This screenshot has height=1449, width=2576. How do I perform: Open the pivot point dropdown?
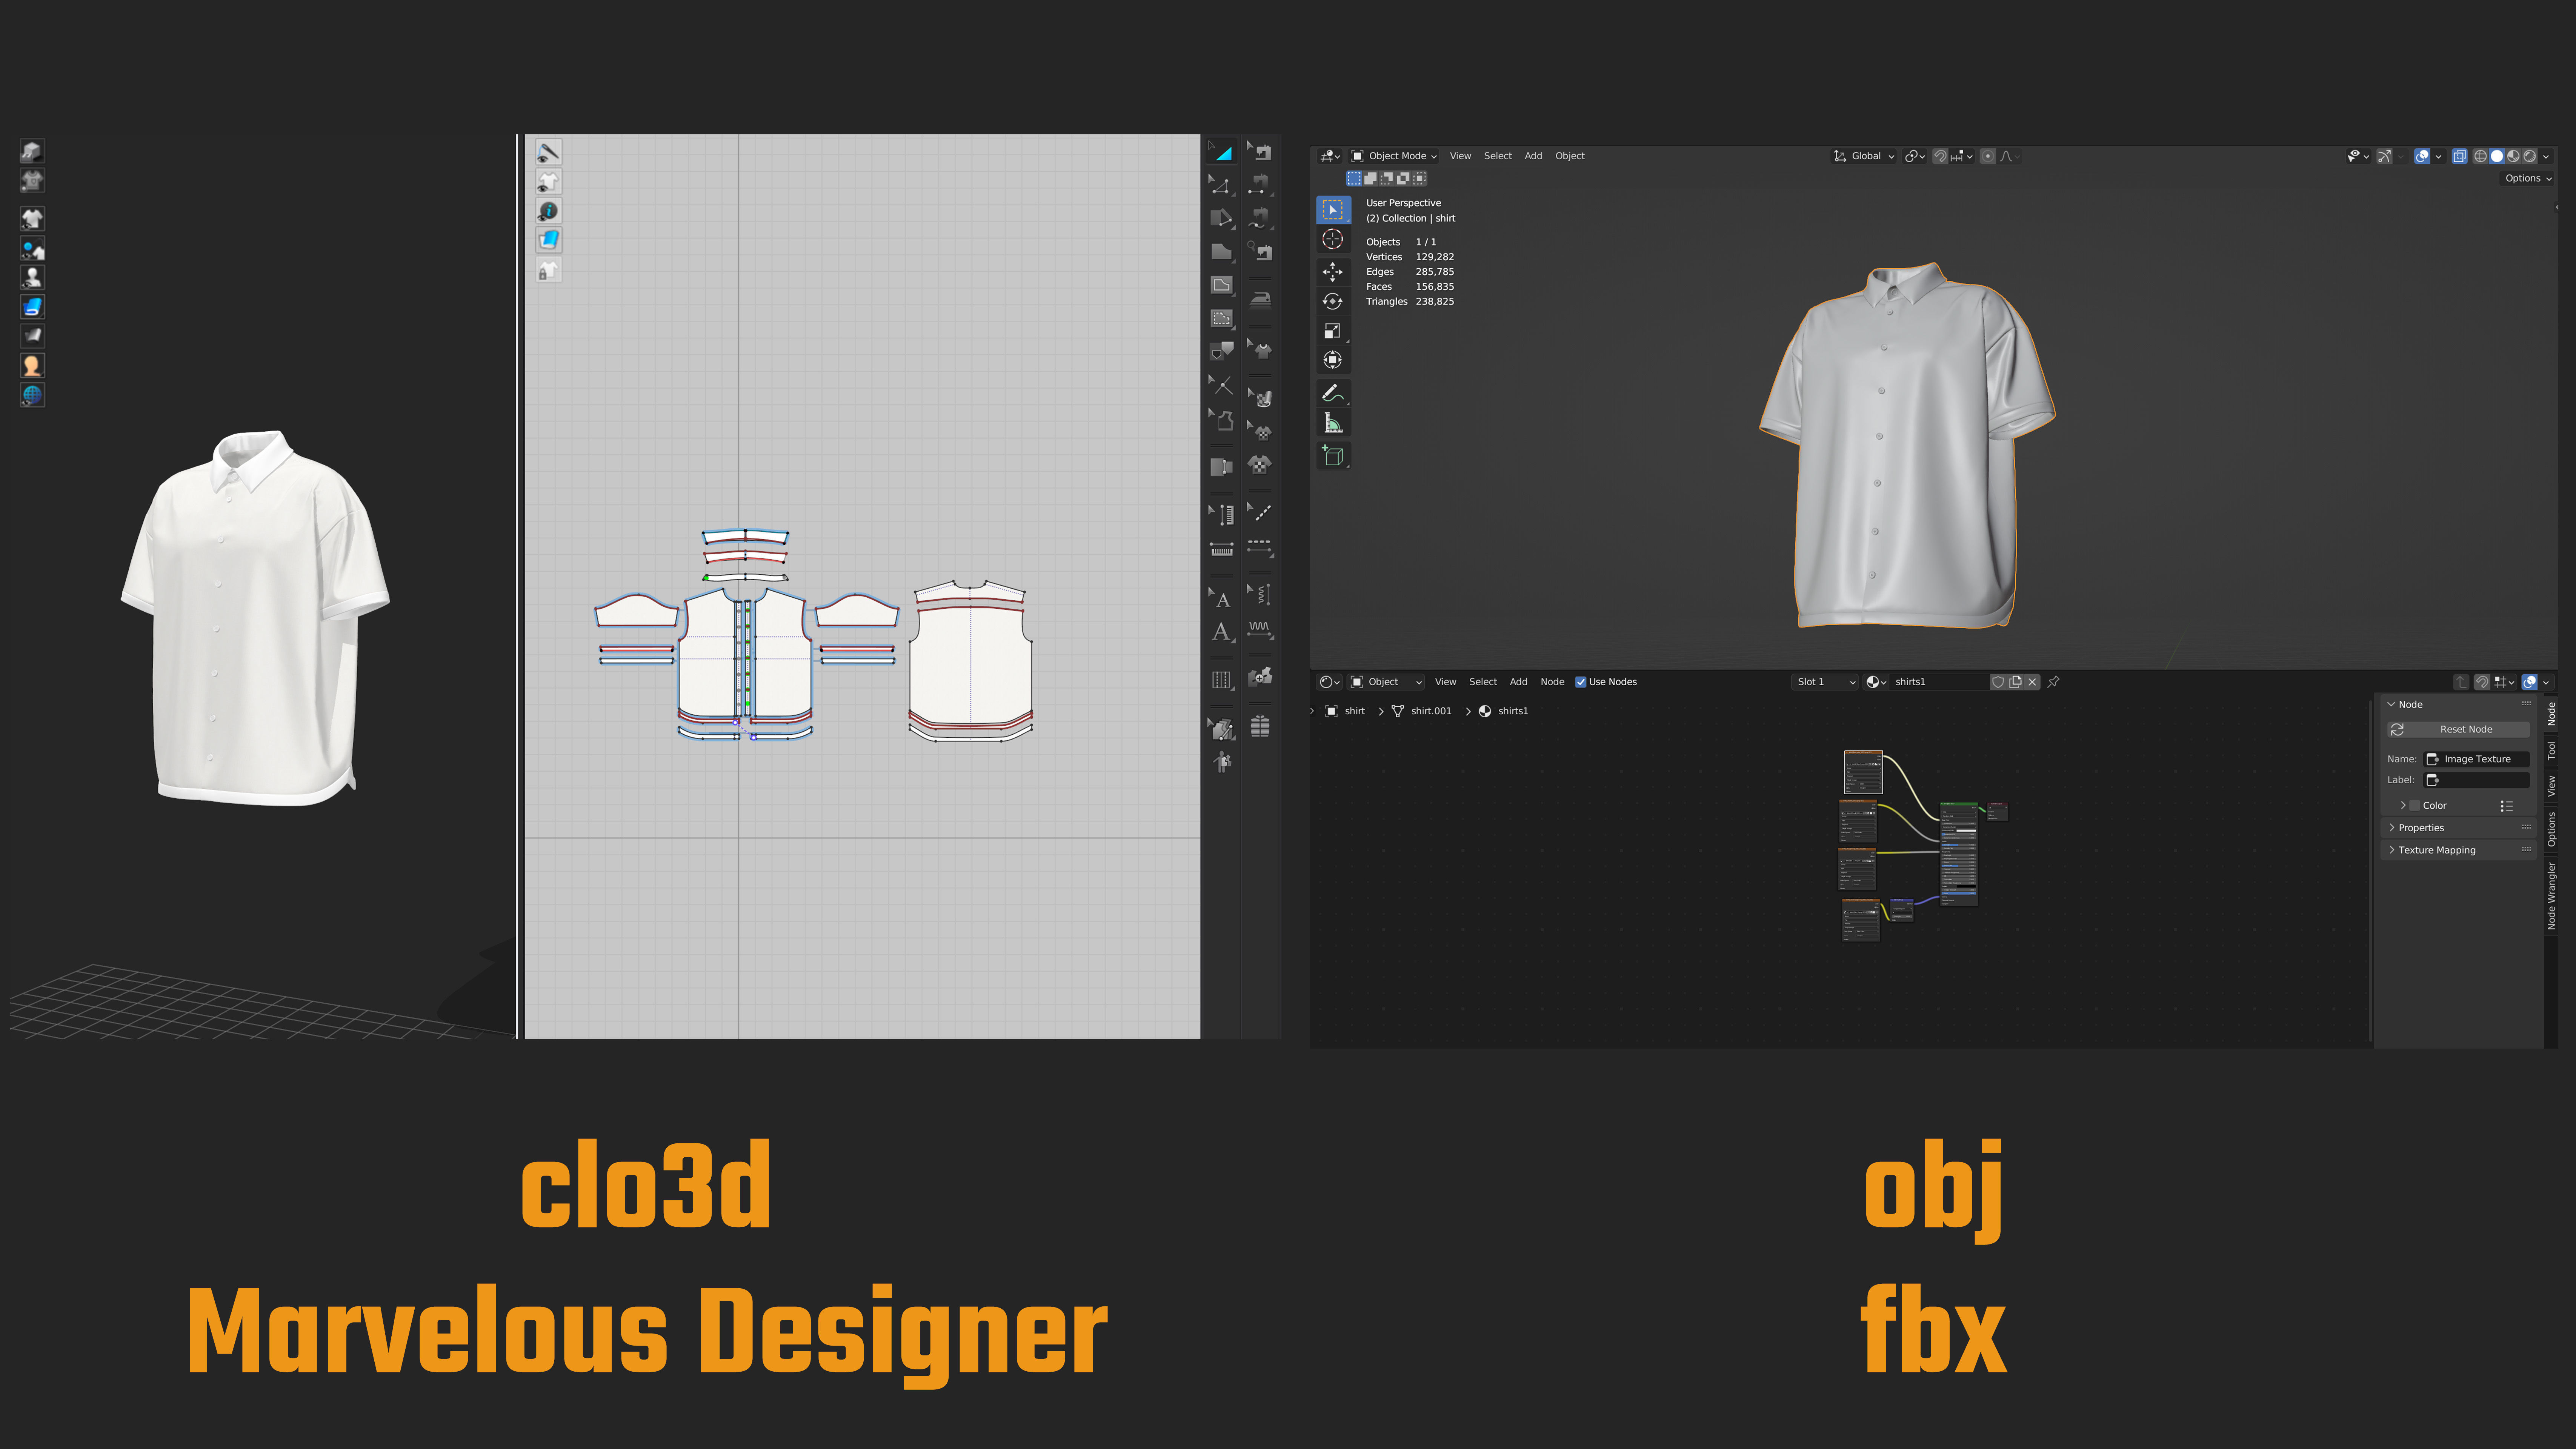[1915, 156]
